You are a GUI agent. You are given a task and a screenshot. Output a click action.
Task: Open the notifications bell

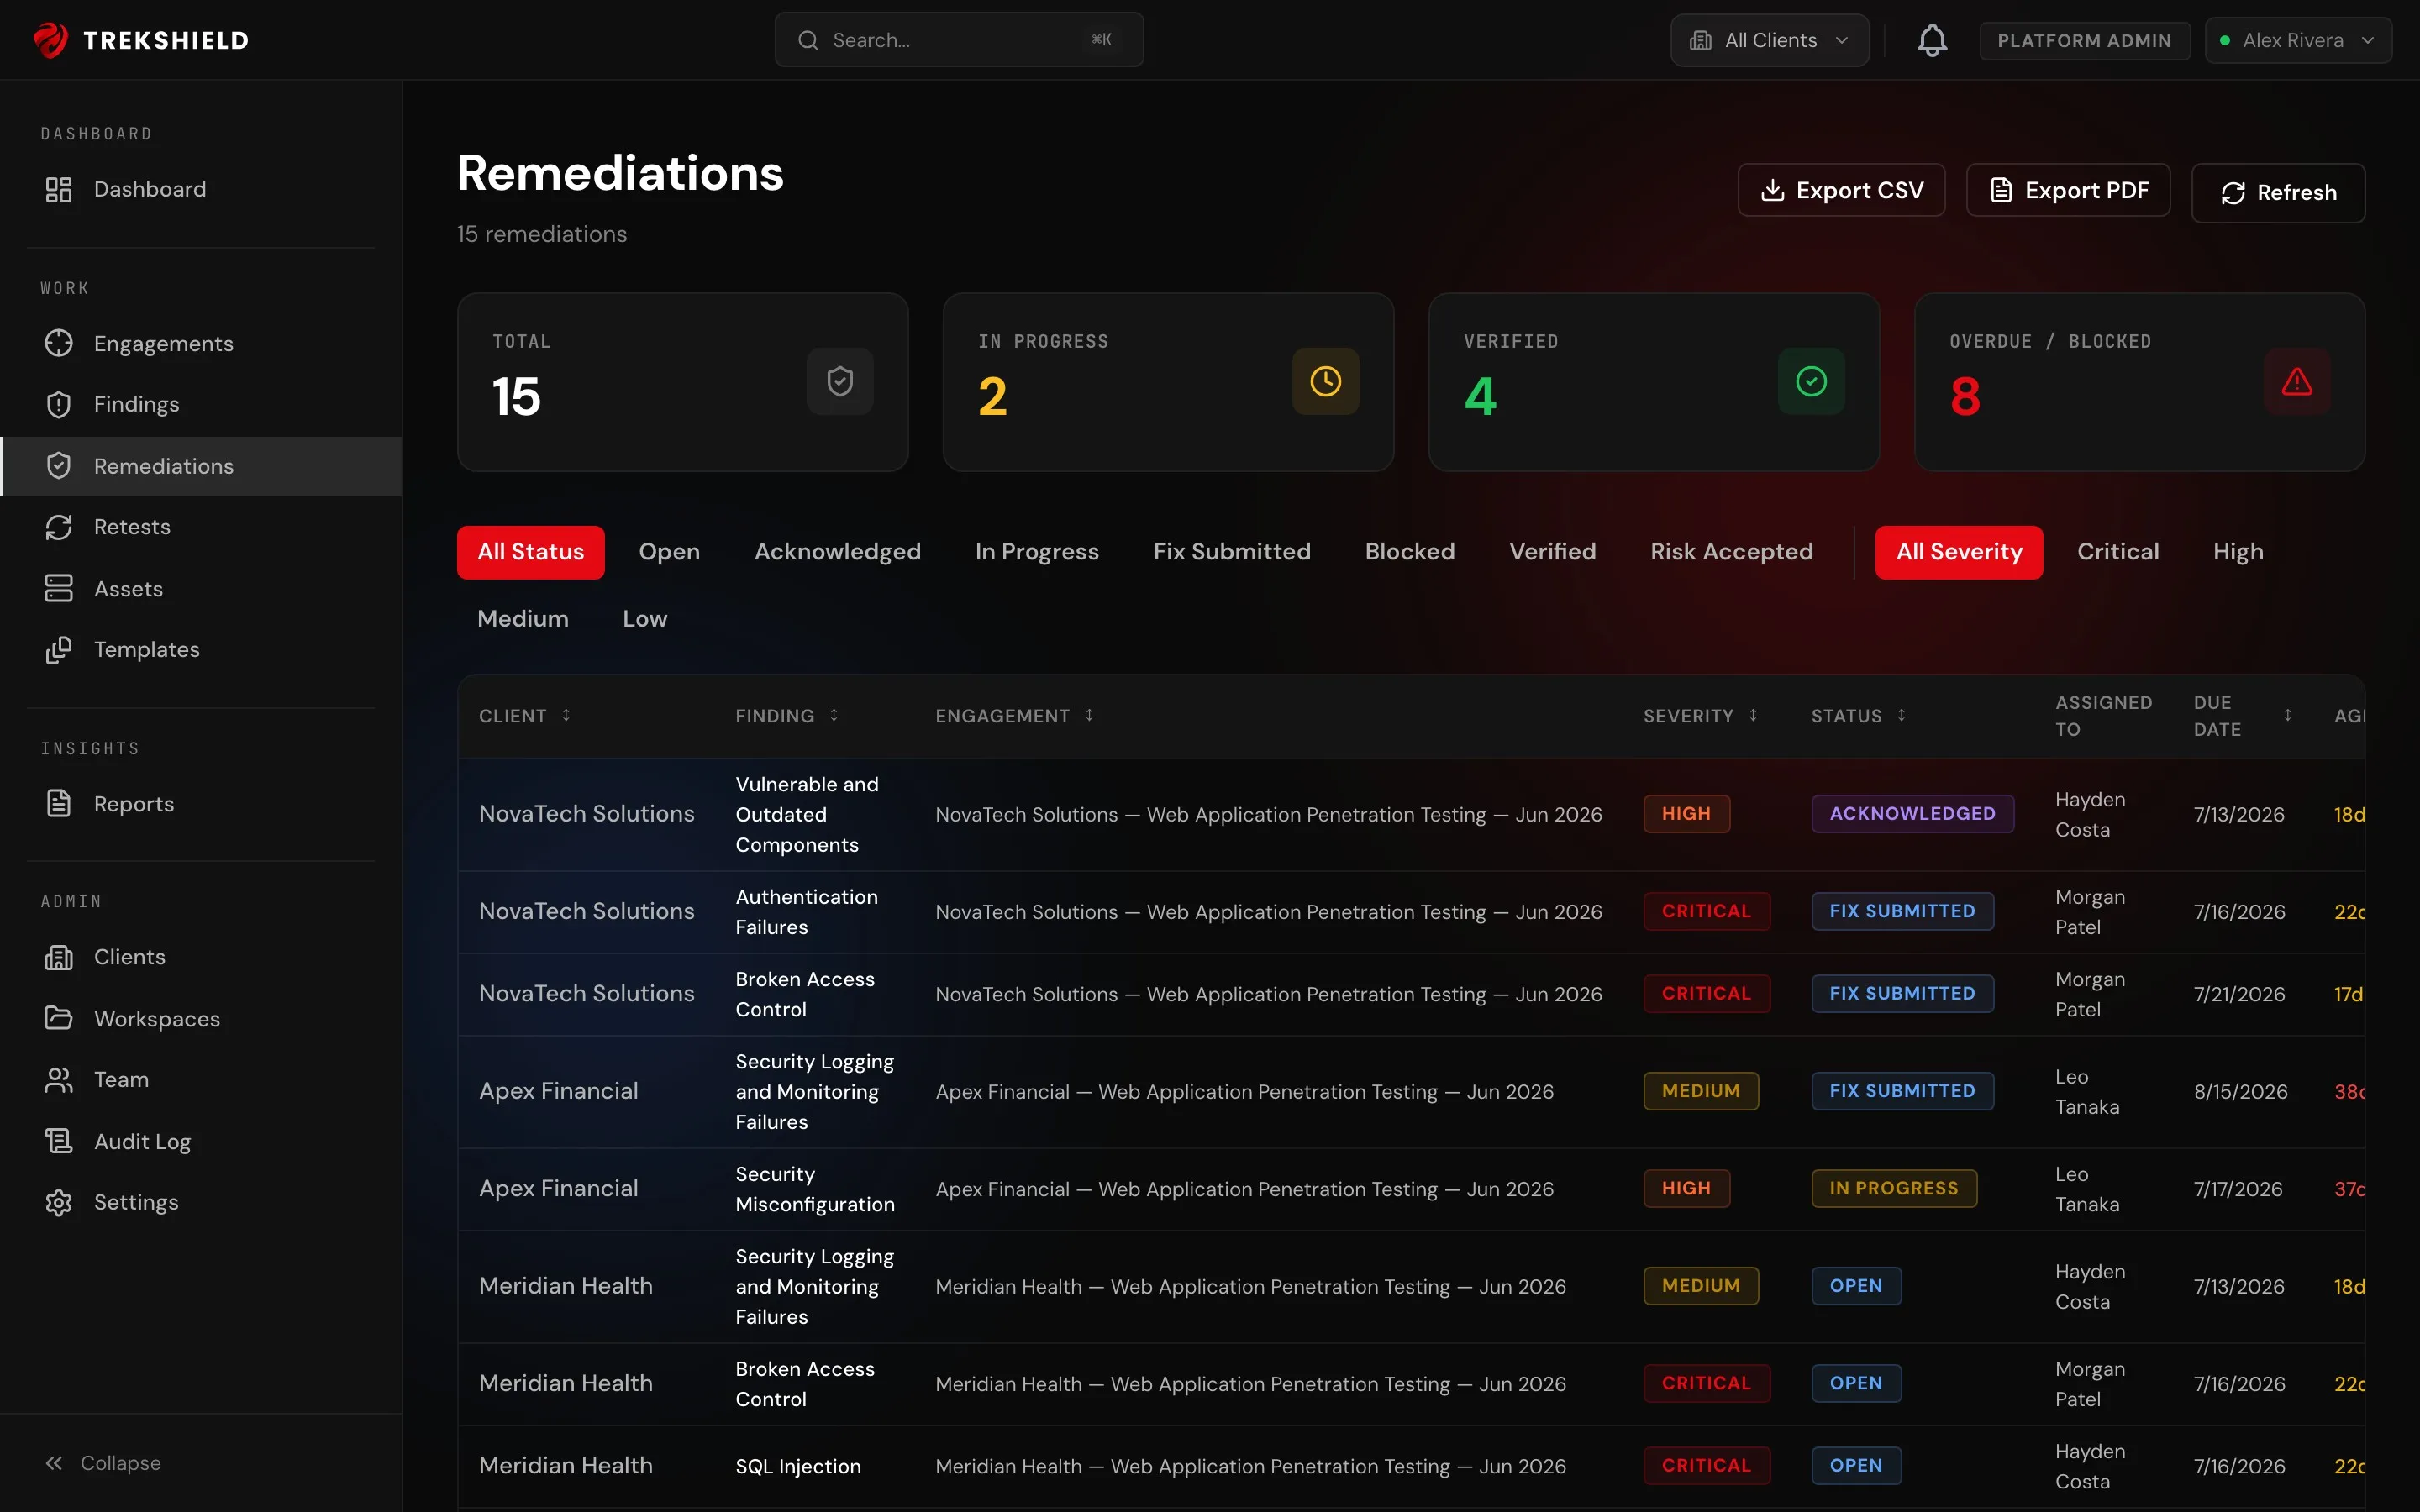coord(1932,40)
